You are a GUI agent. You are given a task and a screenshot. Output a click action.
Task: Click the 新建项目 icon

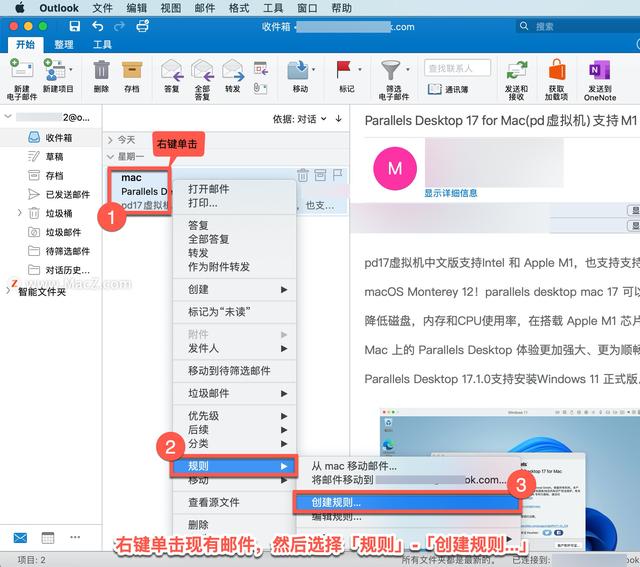click(54, 69)
